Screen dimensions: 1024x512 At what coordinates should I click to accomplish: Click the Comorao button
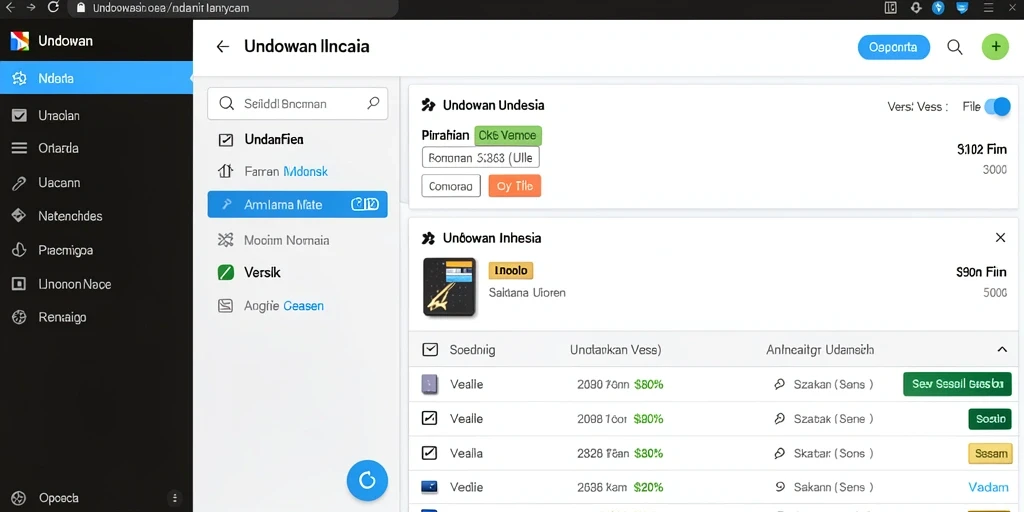coord(451,186)
